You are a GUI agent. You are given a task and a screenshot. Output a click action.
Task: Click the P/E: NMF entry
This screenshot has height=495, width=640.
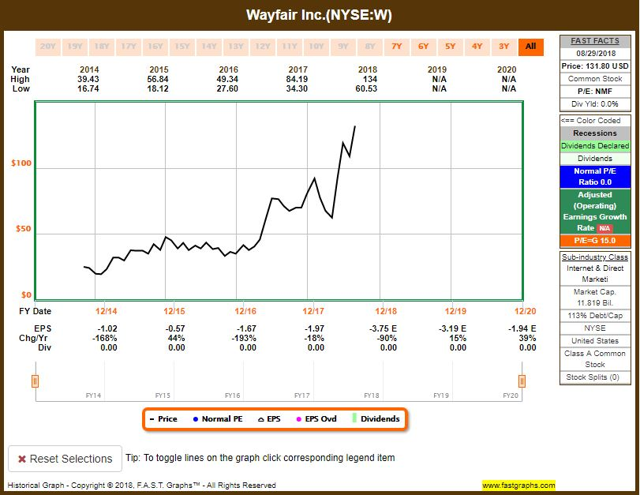[595, 91]
